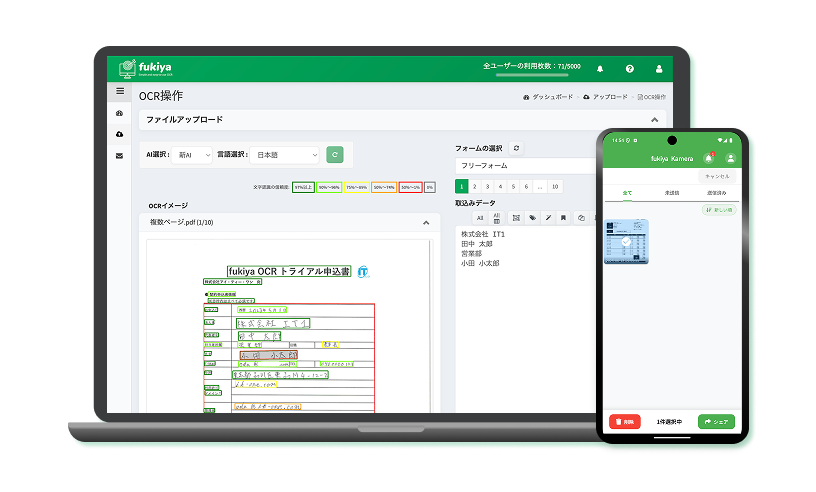Click the 'All' button in 取込みデータ toolbar
The width and height of the screenshot is (816, 492).
click(x=480, y=218)
